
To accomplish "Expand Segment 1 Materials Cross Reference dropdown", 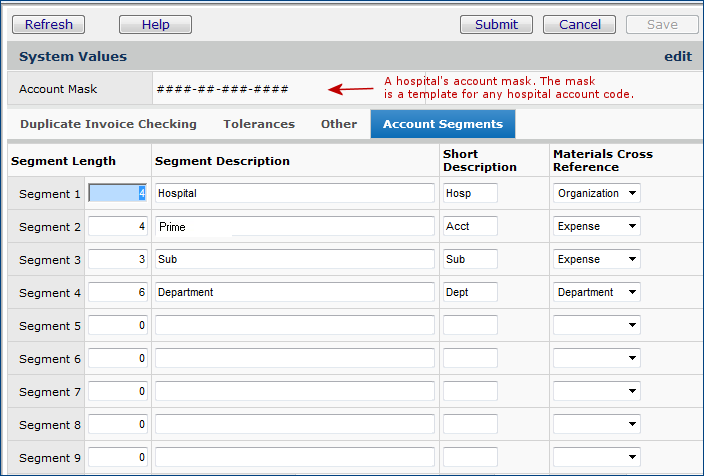I will [597, 193].
